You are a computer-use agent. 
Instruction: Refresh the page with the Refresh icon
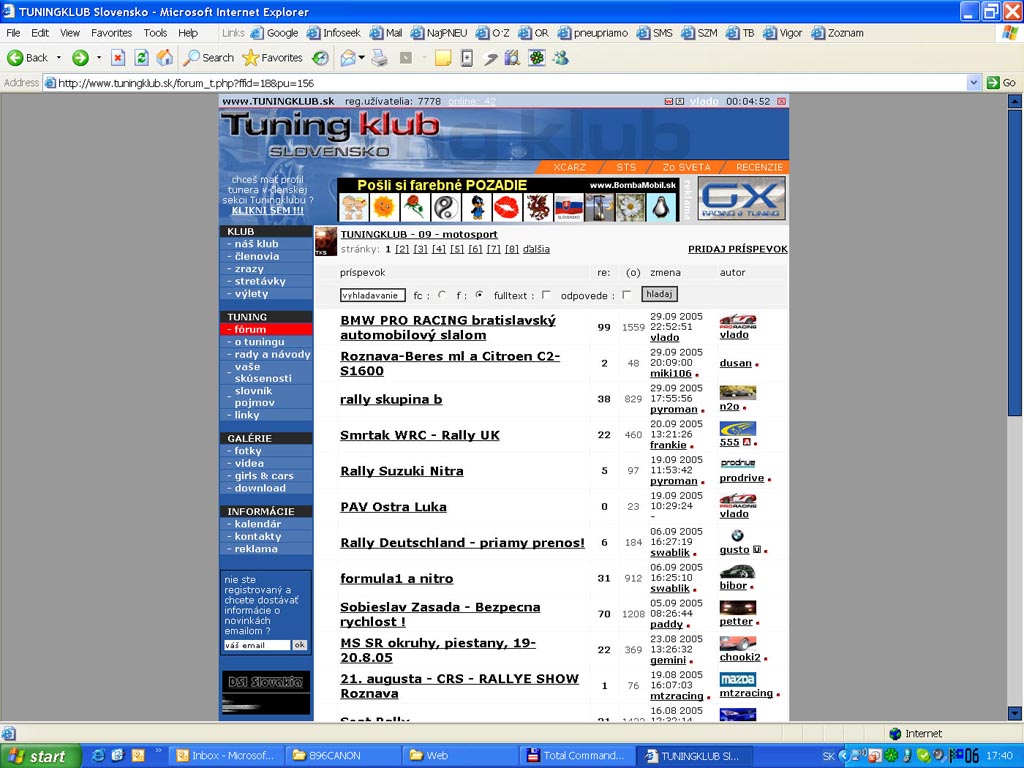coord(141,58)
